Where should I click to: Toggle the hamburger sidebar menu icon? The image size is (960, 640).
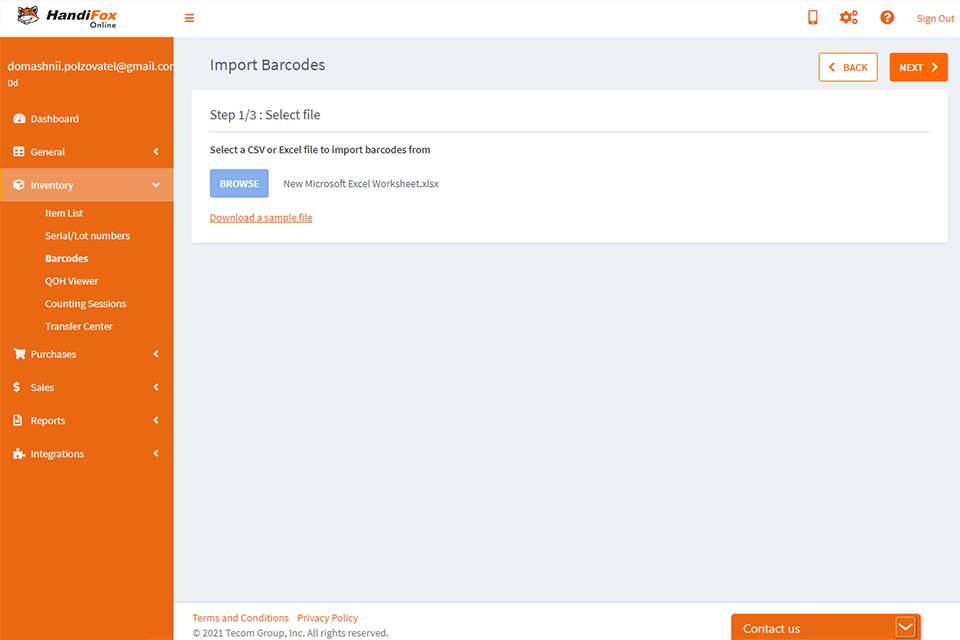click(x=189, y=18)
